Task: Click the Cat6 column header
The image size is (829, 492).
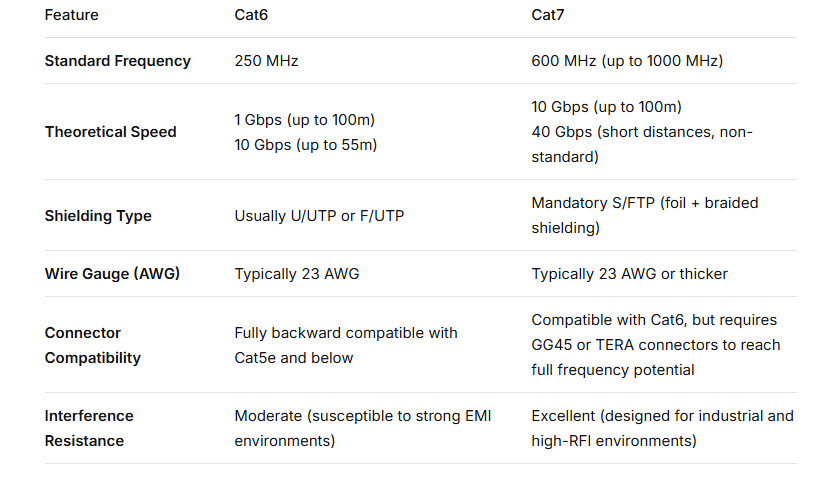Action: [251, 15]
